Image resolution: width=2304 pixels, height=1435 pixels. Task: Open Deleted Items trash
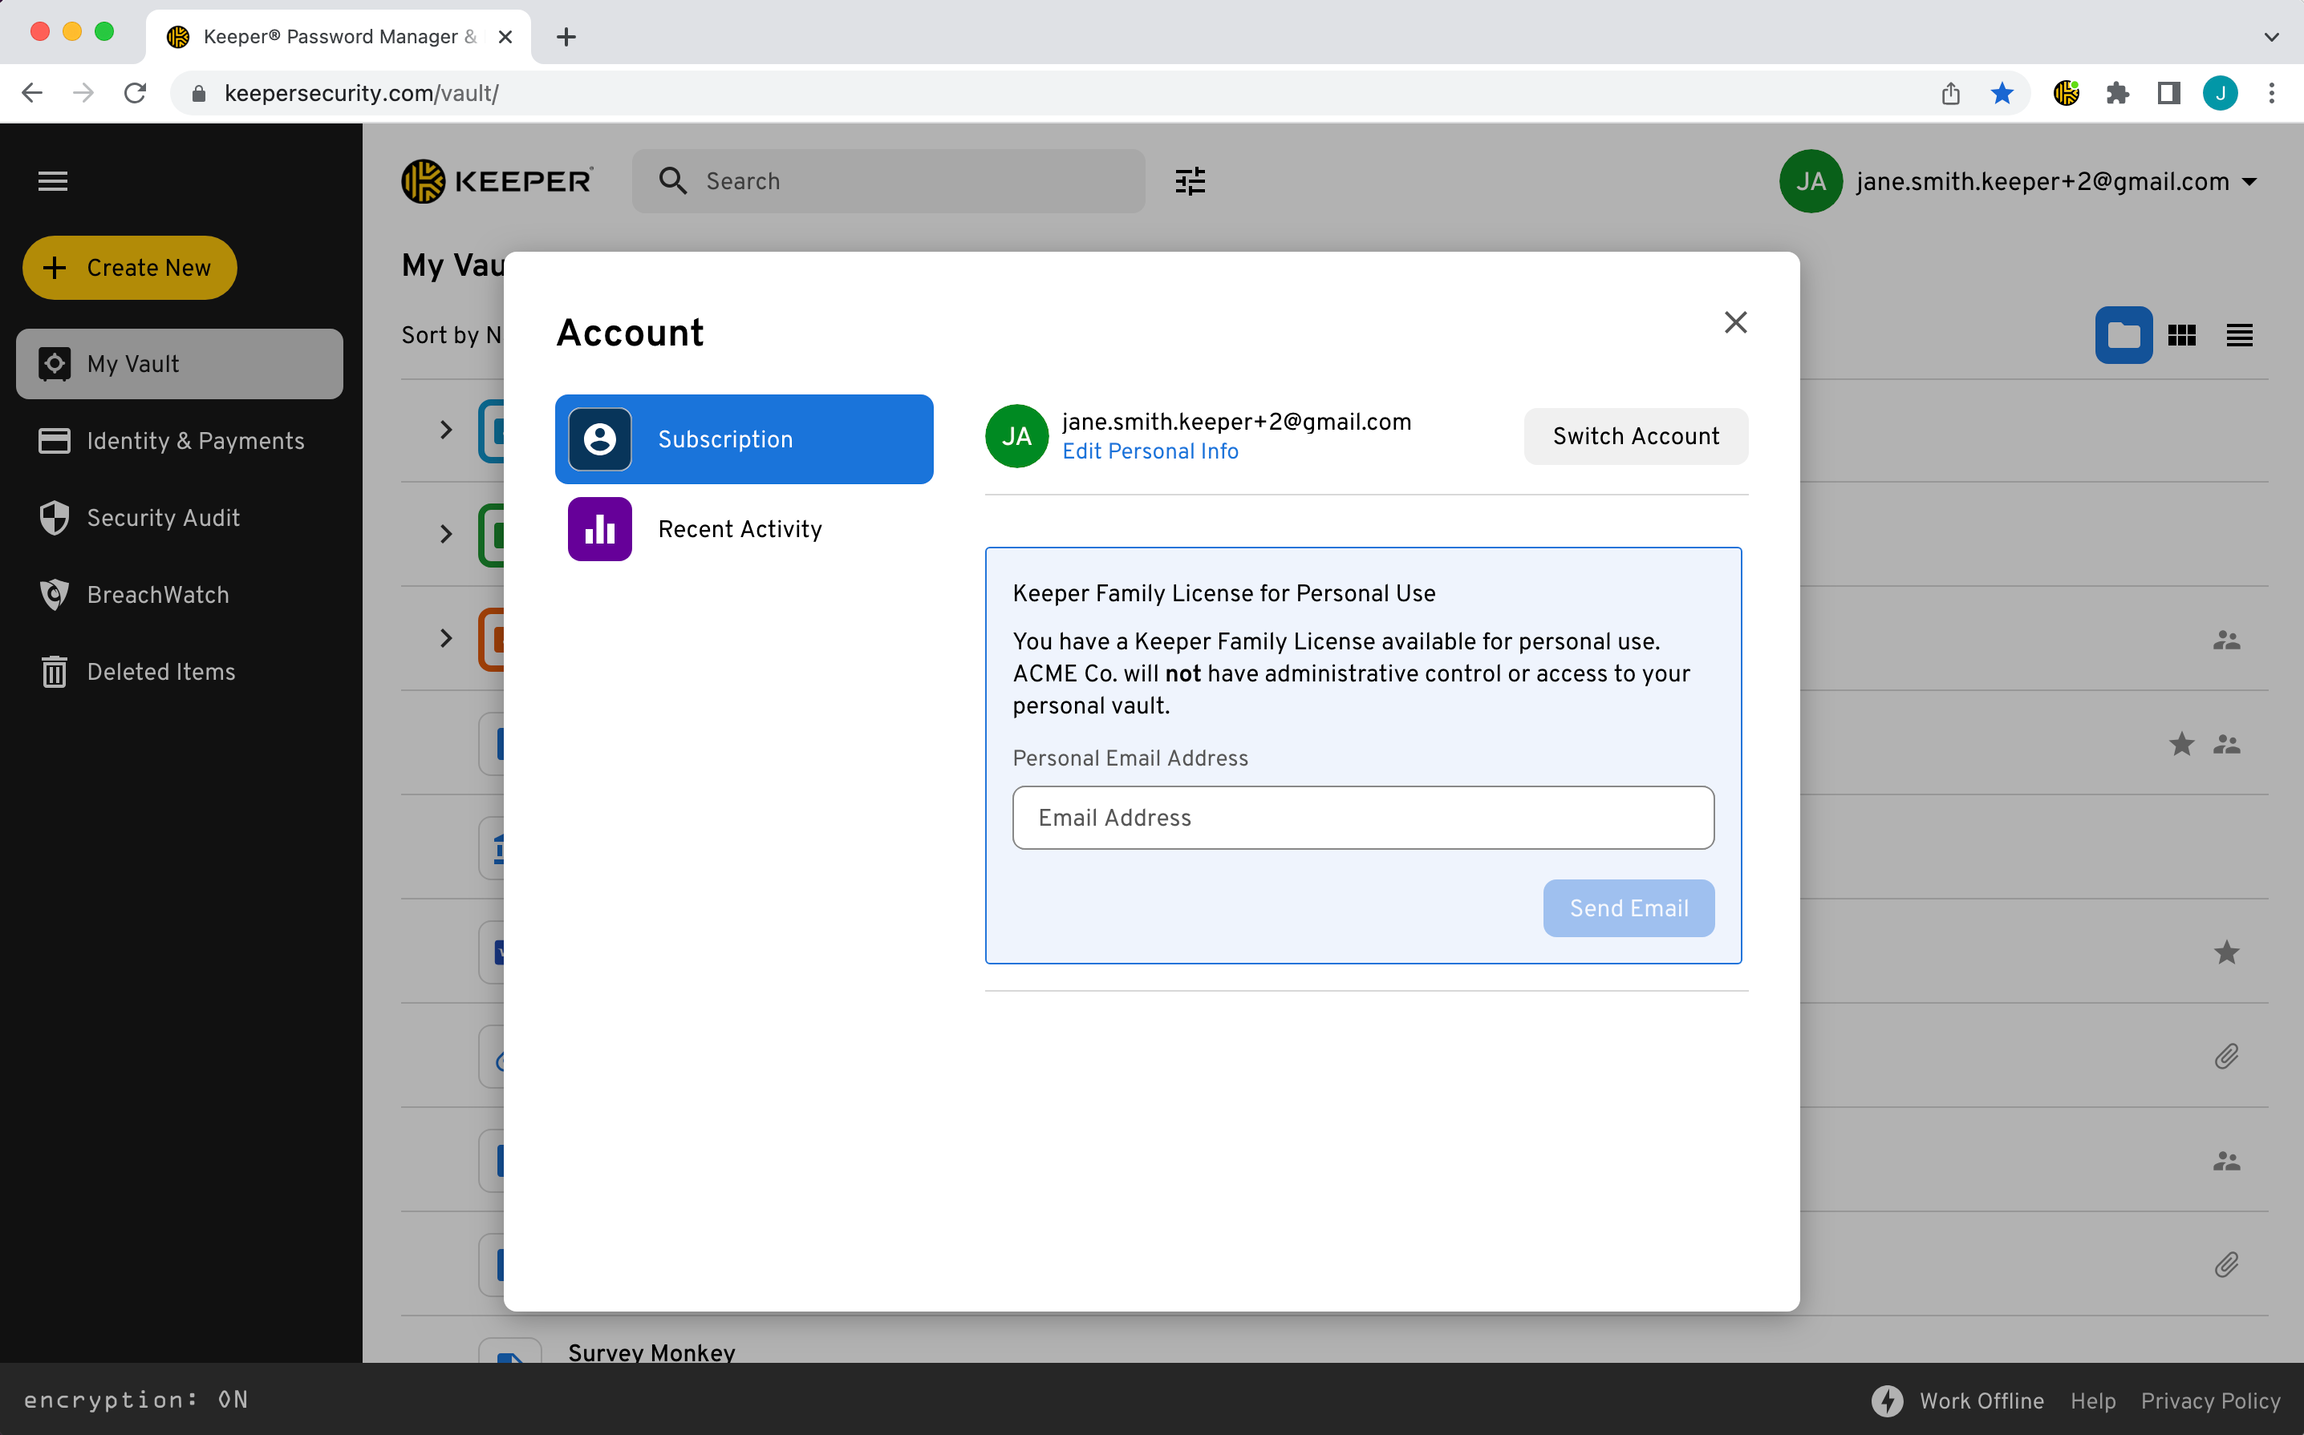click(x=160, y=672)
